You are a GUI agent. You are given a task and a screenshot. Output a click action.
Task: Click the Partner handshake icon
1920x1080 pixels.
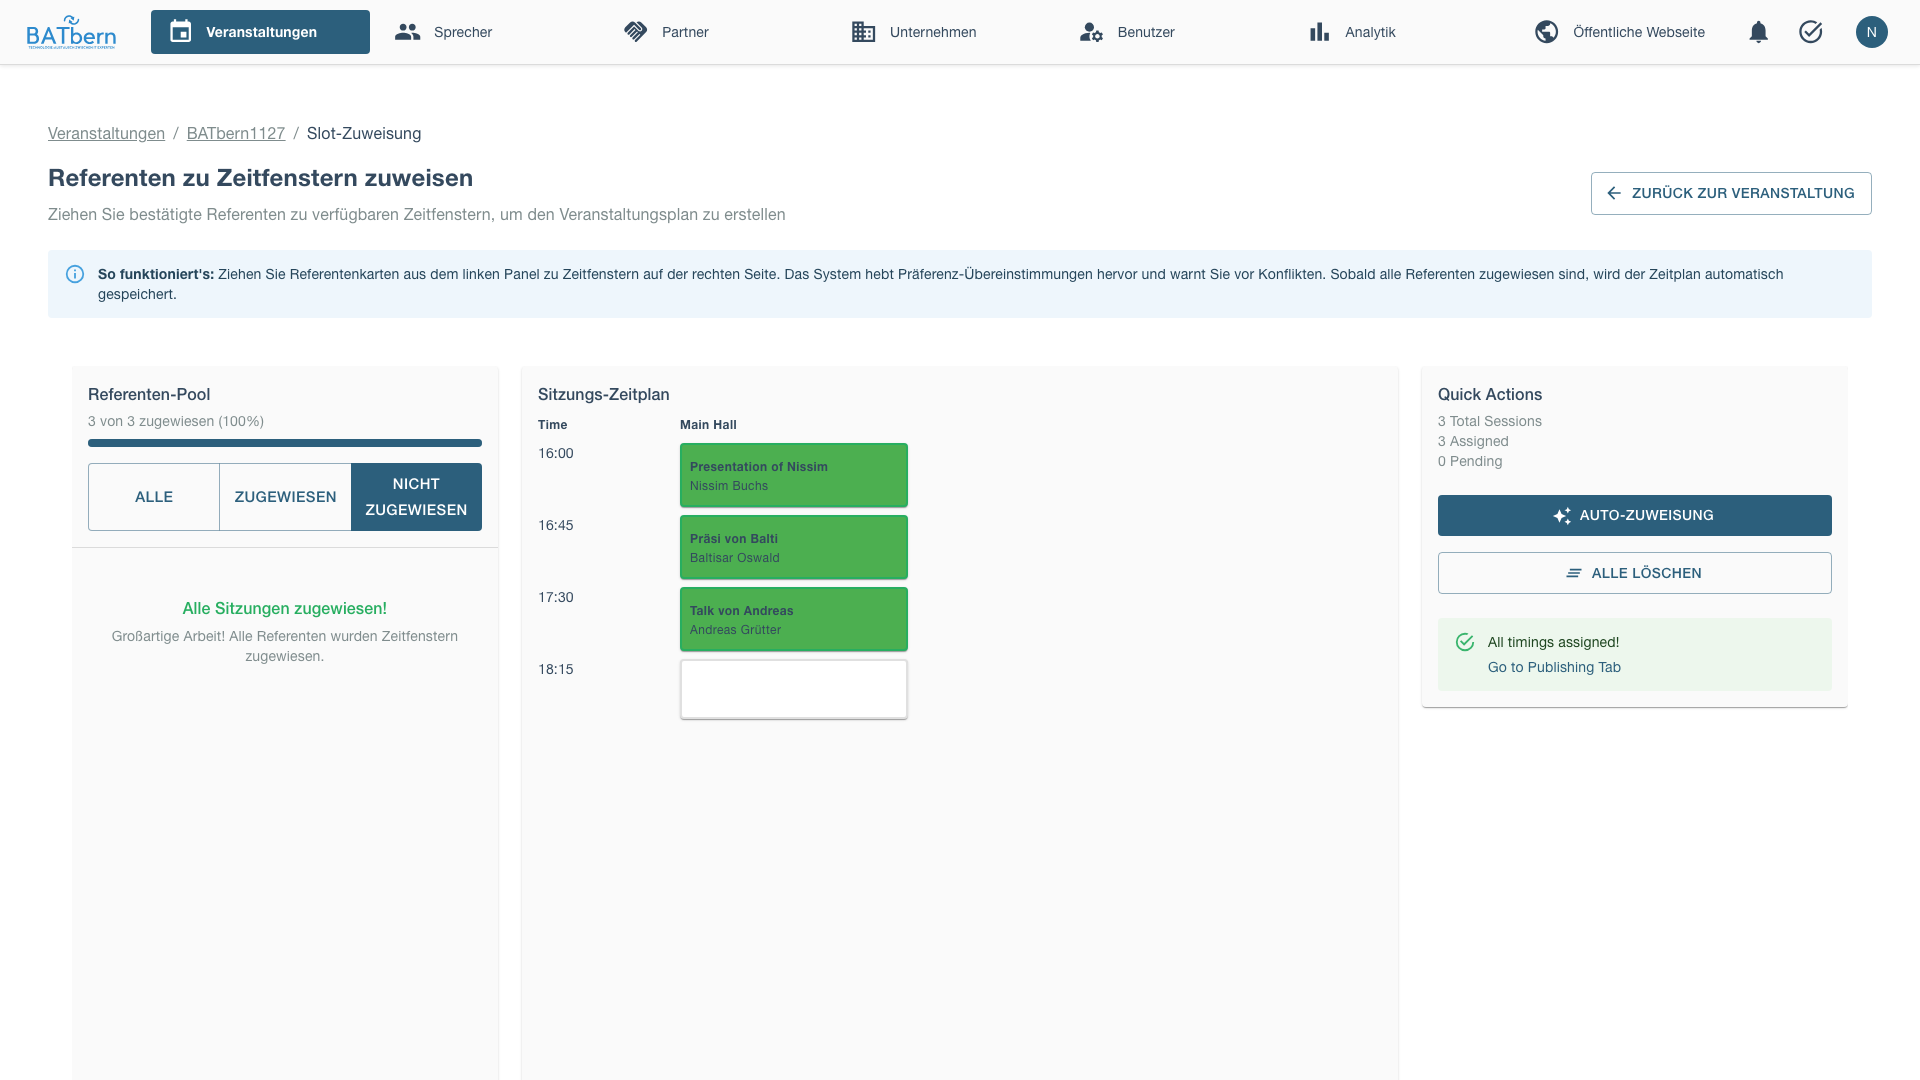click(x=635, y=32)
